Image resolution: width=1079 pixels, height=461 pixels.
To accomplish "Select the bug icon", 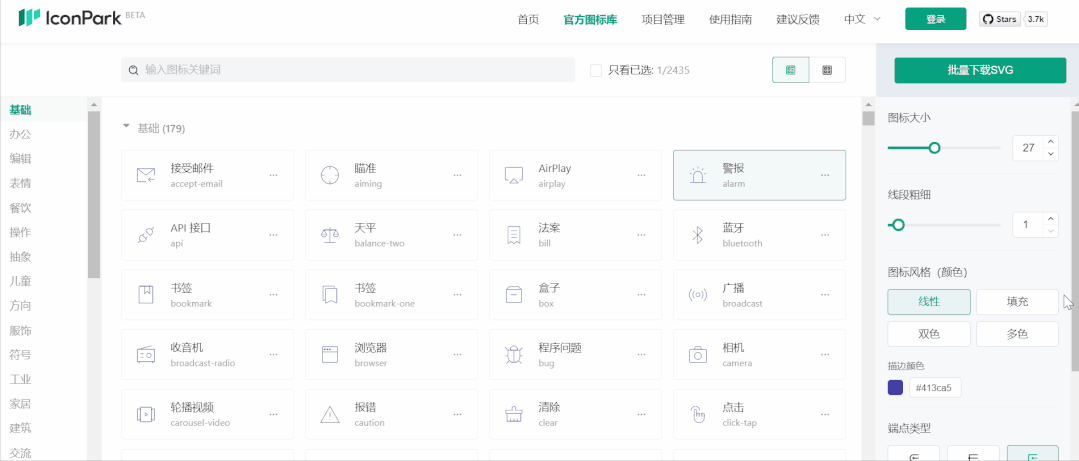I will click(514, 355).
